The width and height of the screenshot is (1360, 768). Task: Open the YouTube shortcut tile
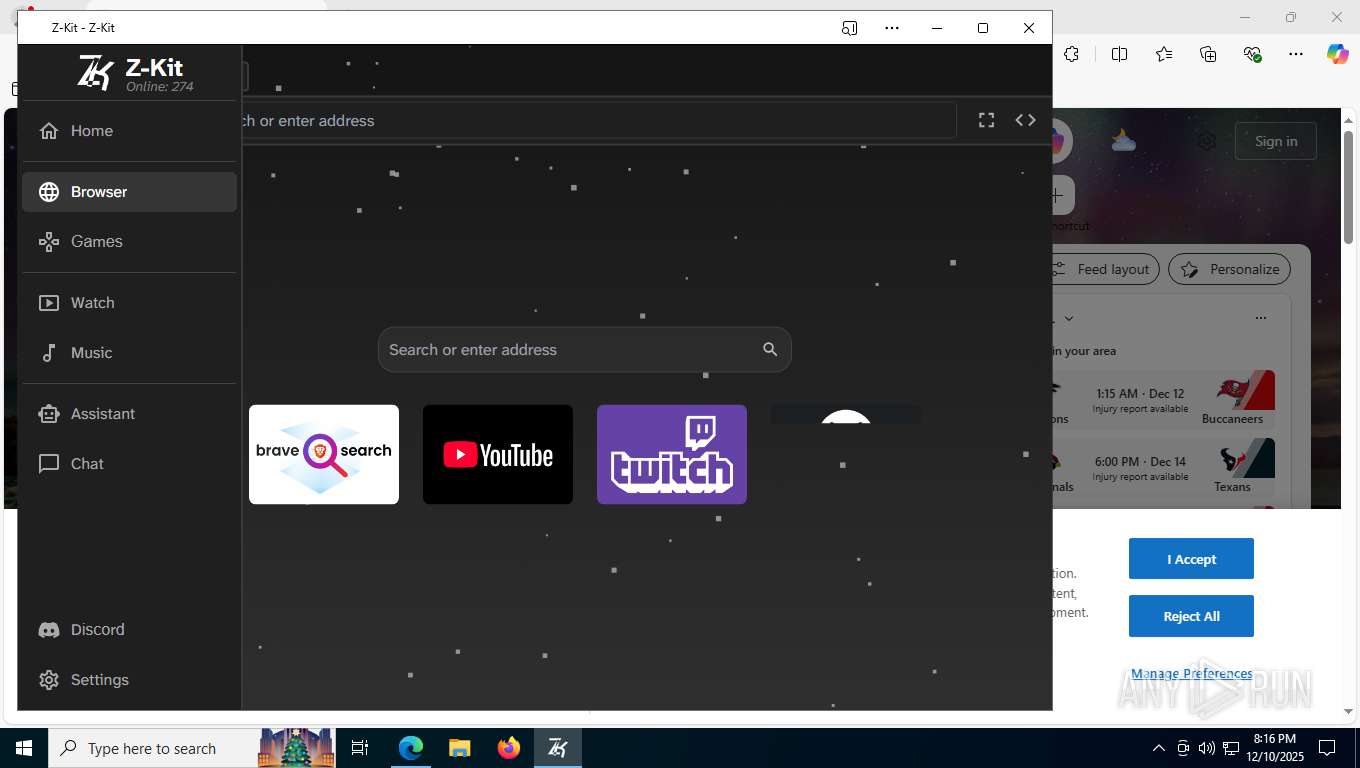[x=498, y=454]
